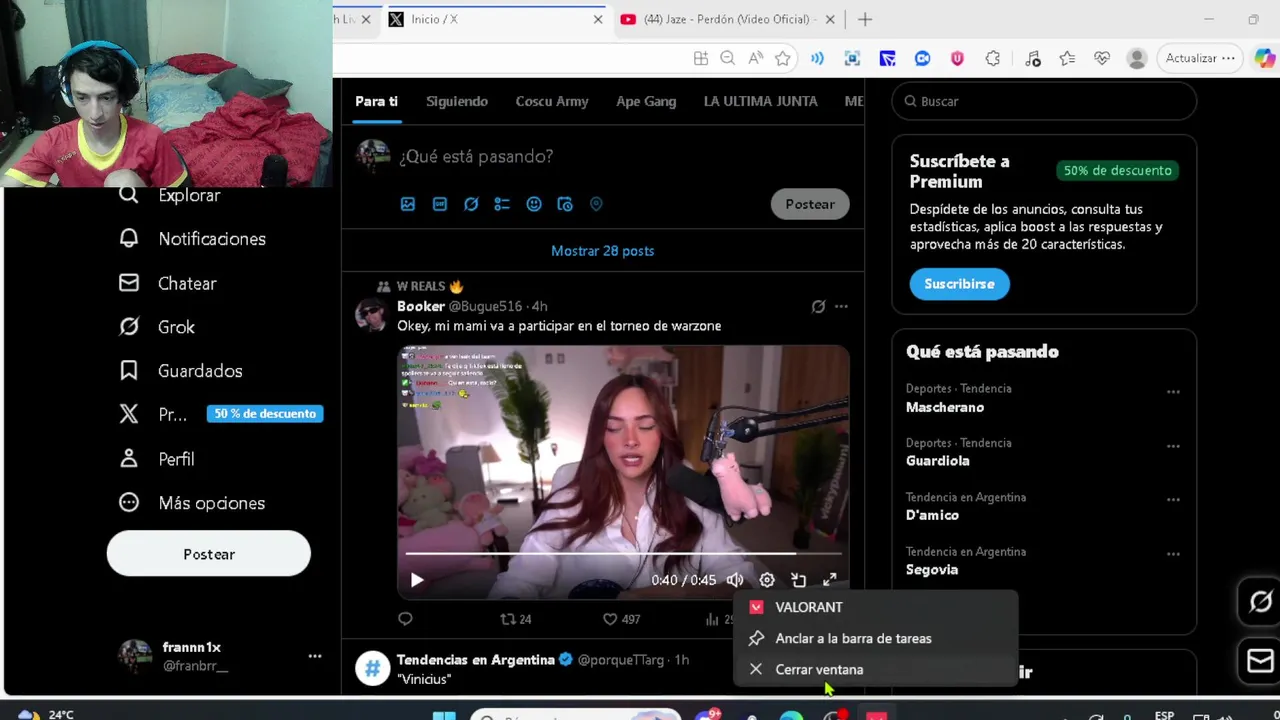Add an image to the new post
Screen dimensions: 1280x720
coord(408,204)
